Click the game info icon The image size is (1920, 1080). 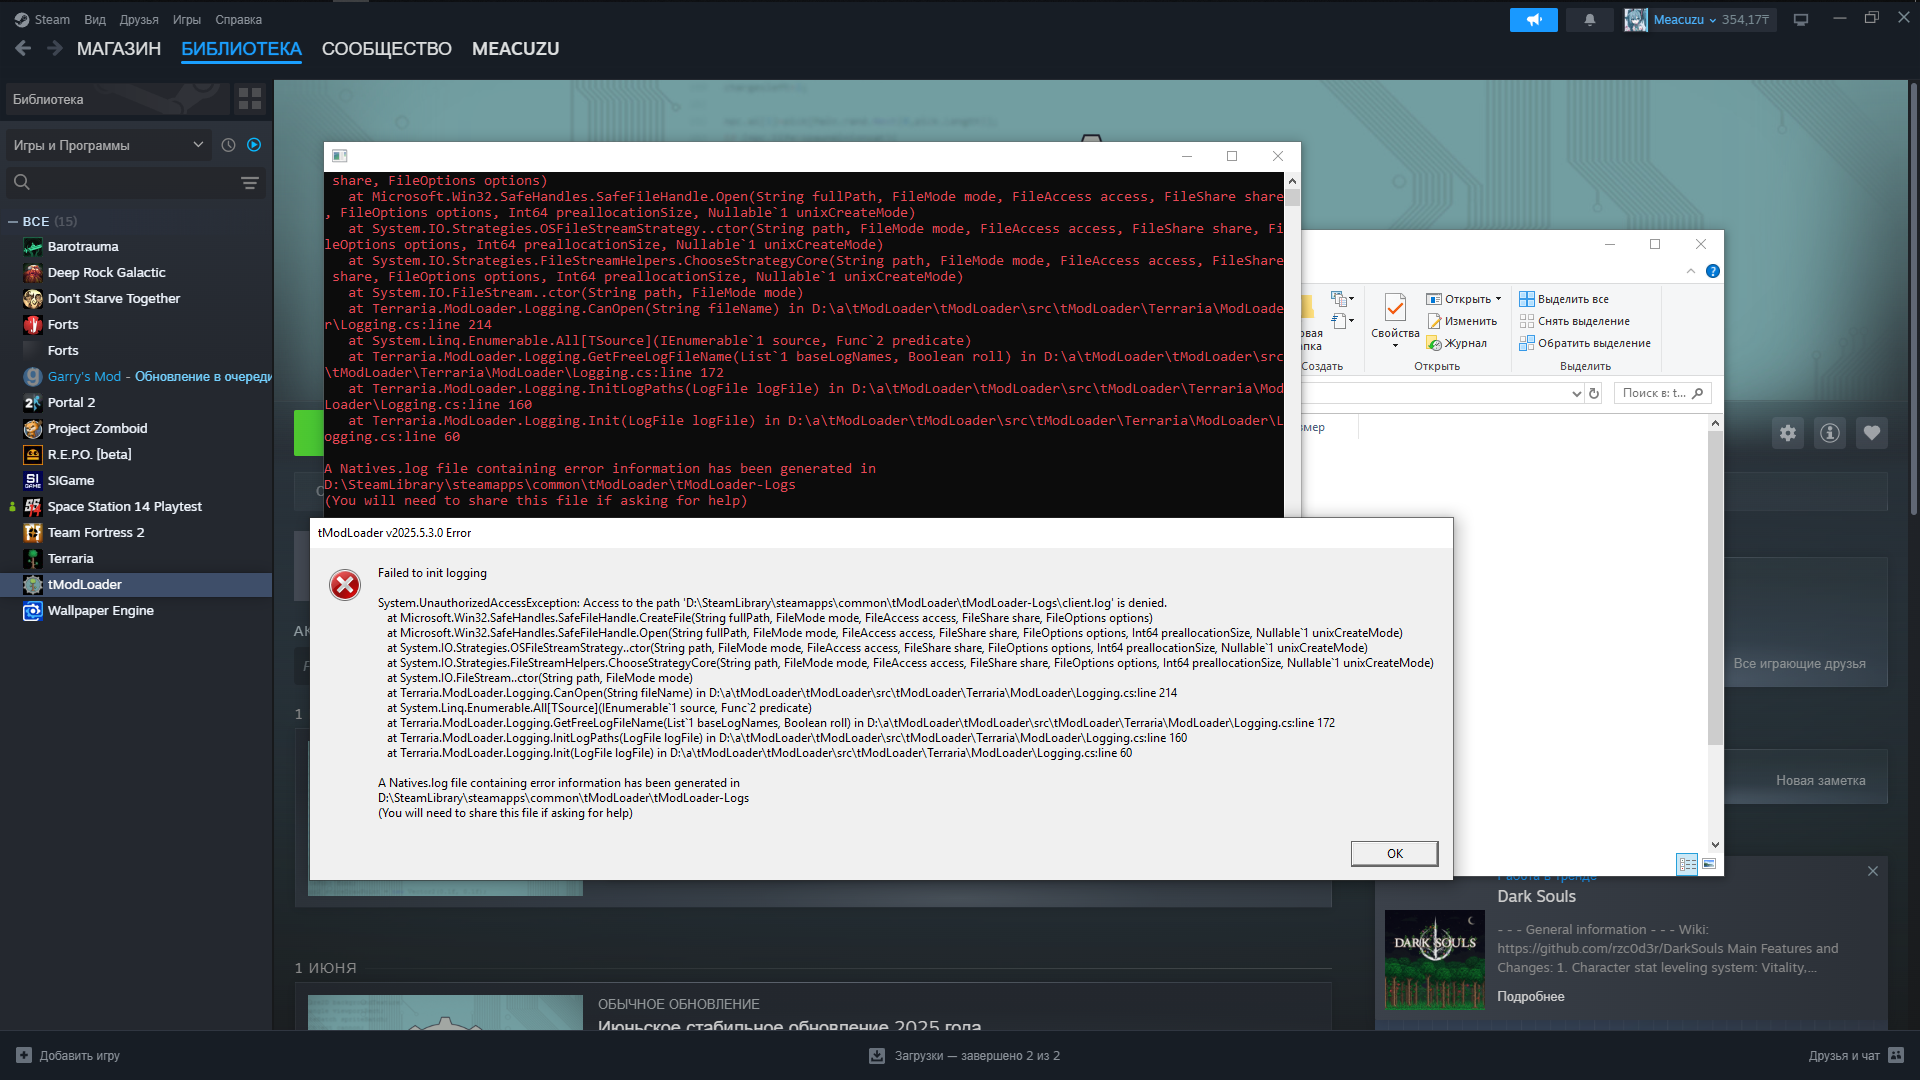[x=1829, y=433]
